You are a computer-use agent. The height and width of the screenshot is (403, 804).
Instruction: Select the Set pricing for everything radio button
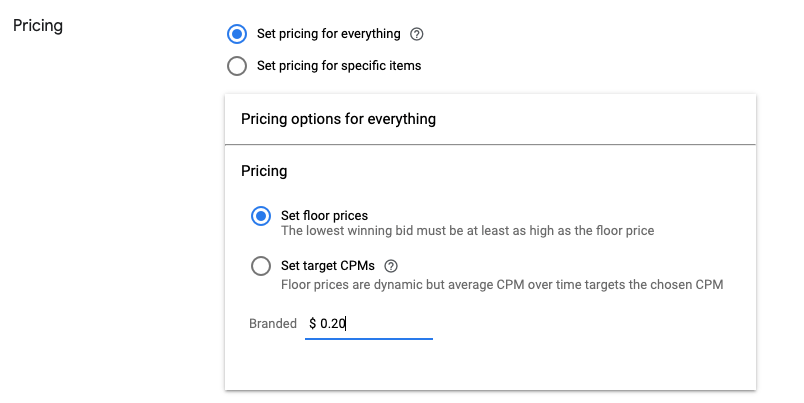[237, 34]
